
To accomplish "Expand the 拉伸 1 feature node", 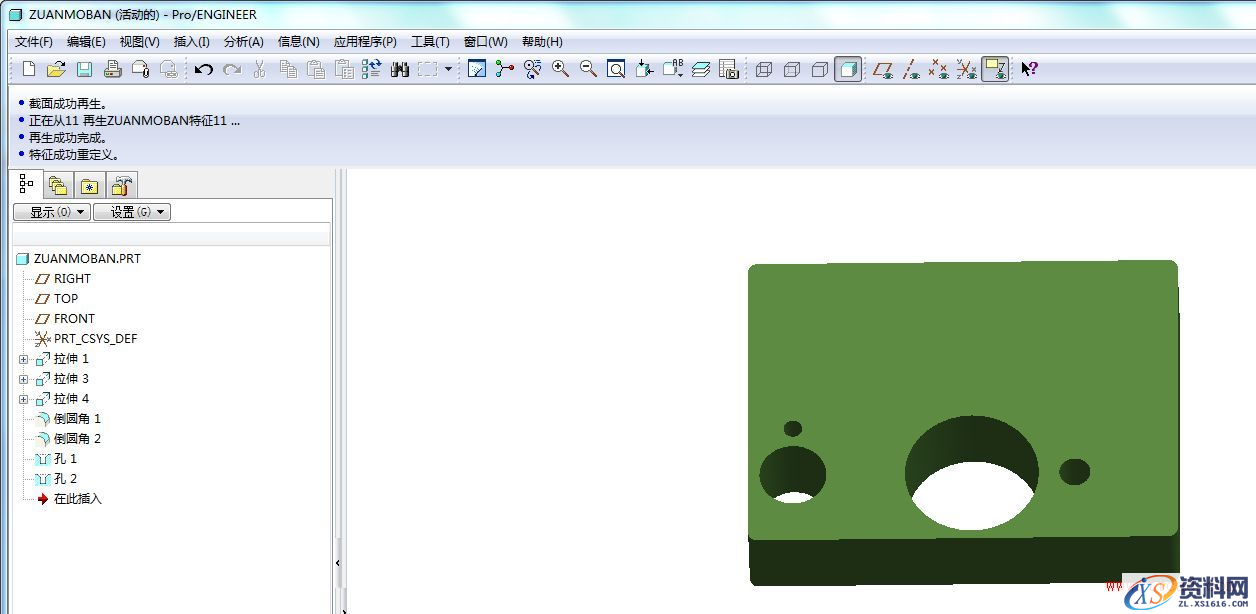I will point(24,359).
